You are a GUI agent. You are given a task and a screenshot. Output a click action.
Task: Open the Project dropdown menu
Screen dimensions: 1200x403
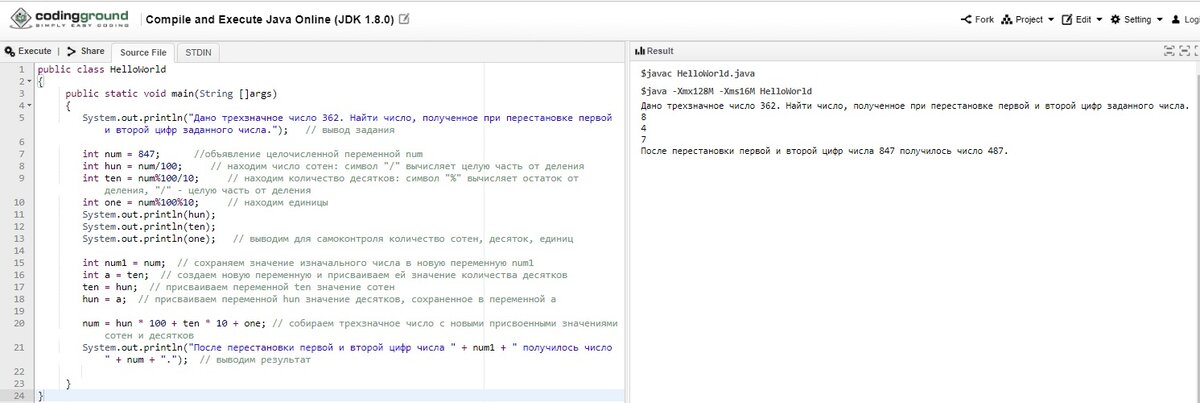[x=1029, y=19]
